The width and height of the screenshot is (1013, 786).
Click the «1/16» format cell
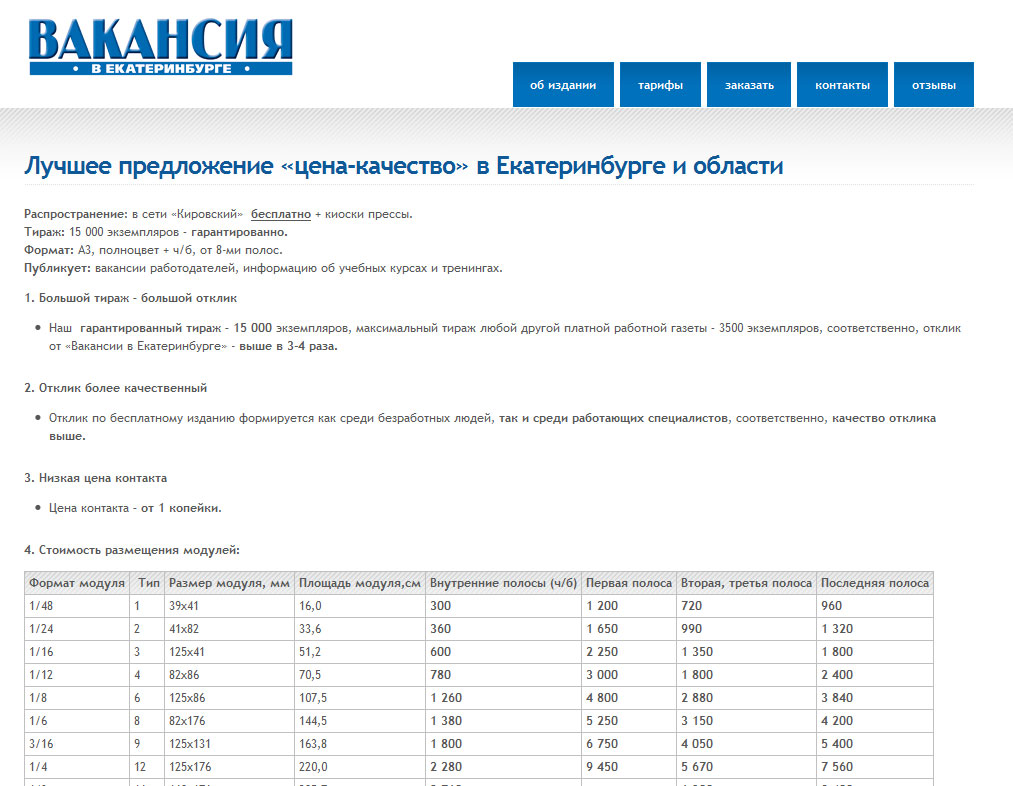tap(77, 652)
